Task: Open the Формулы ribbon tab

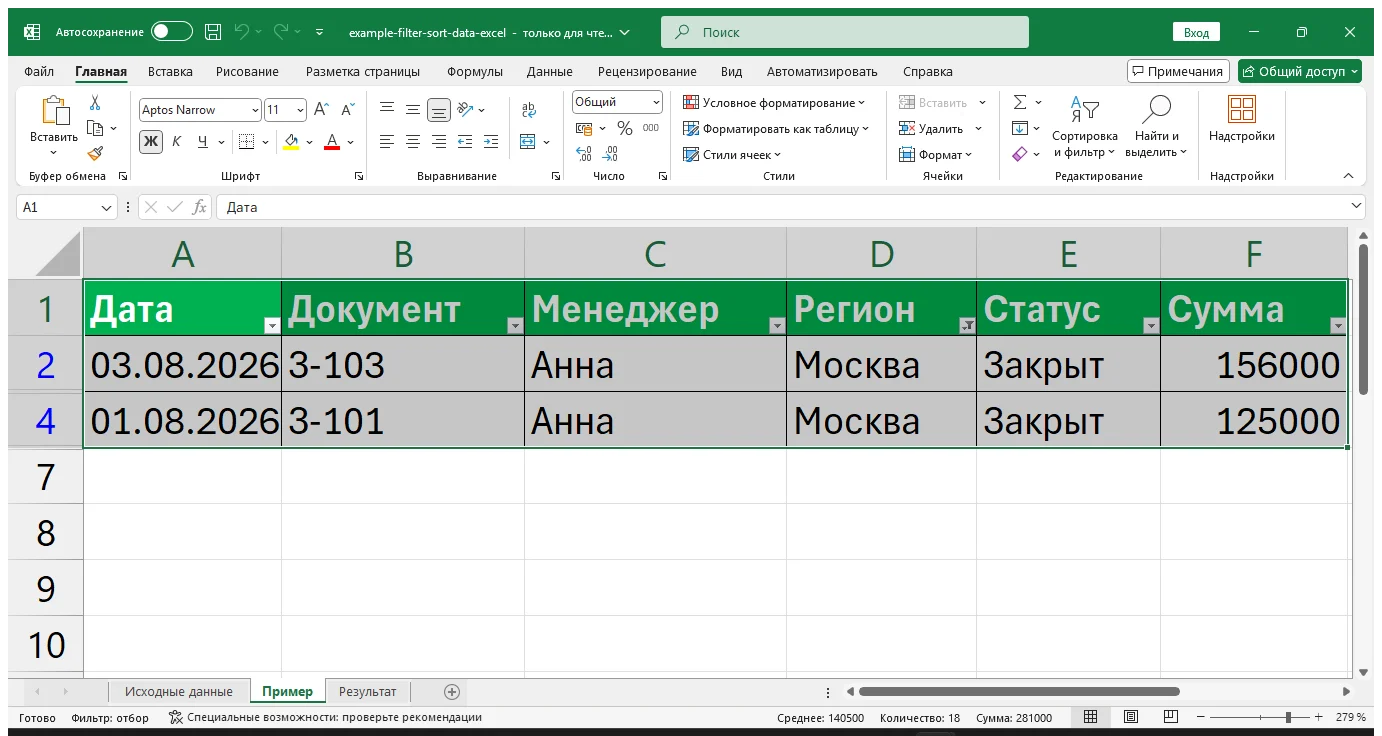Action: coord(475,72)
